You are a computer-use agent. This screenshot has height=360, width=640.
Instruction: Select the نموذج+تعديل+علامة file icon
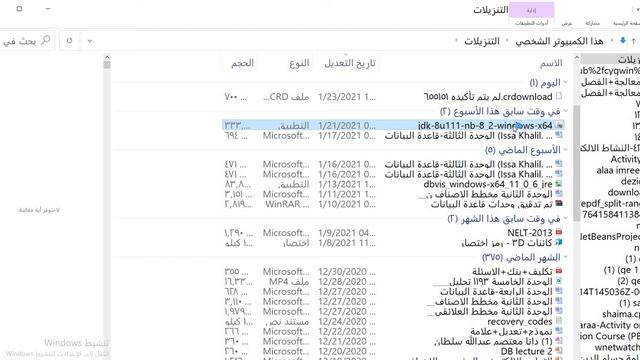[x=559, y=331]
